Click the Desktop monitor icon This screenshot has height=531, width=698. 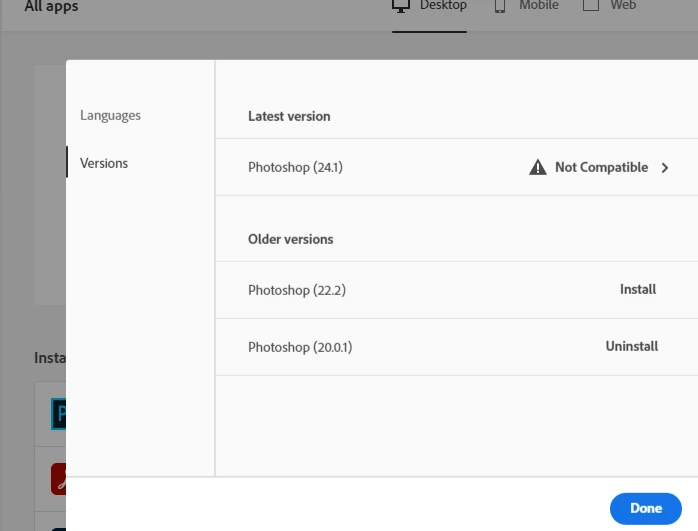point(401,5)
